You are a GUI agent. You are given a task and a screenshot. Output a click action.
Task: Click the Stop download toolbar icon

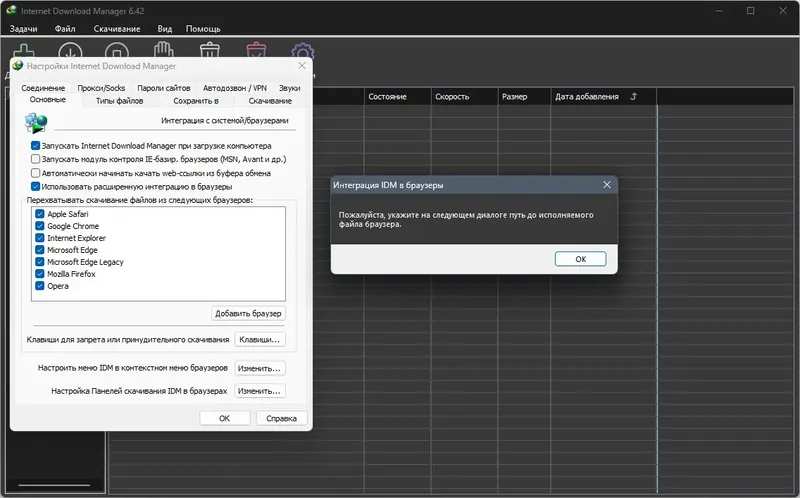pos(117,51)
